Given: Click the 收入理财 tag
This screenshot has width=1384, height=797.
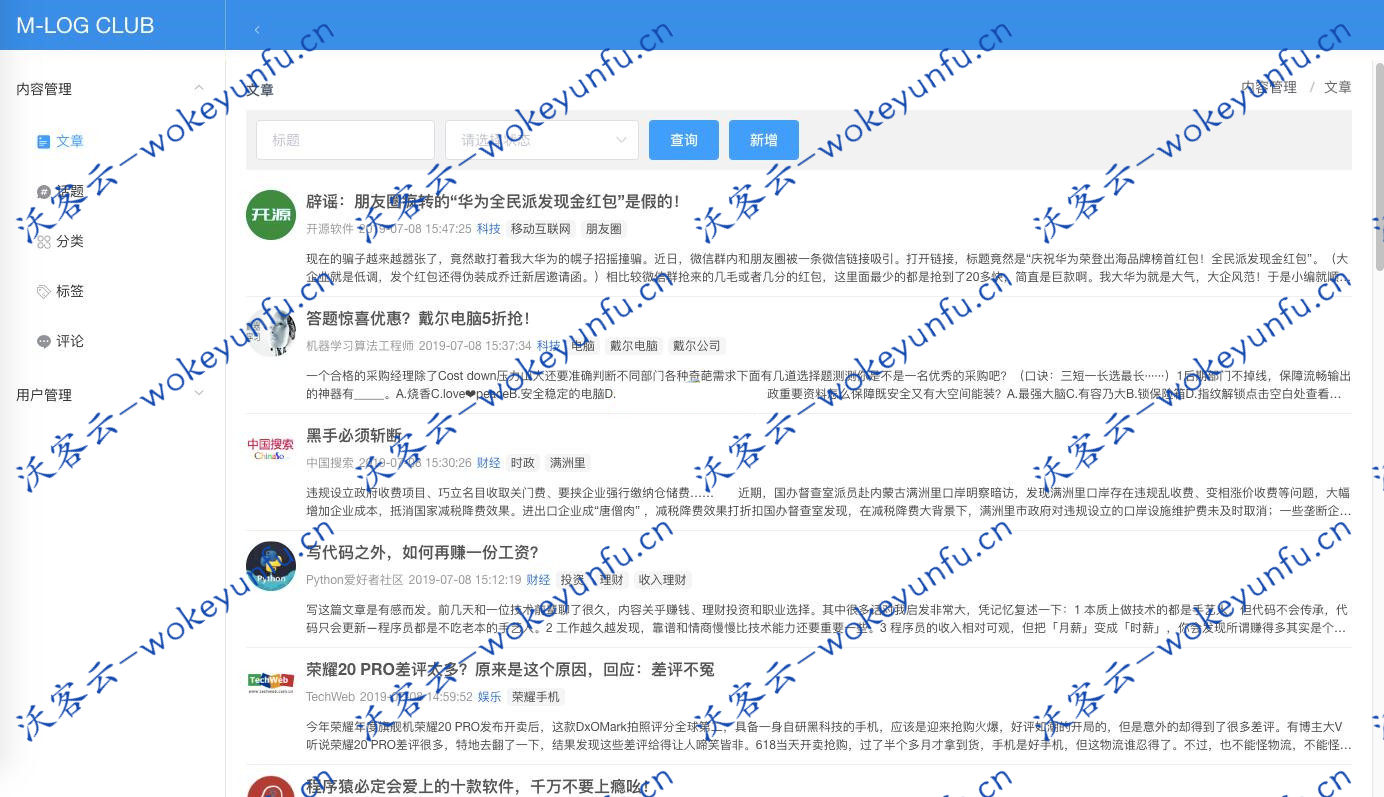Looking at the screenshot, I should pyautogui.click(x=663, y=580).
